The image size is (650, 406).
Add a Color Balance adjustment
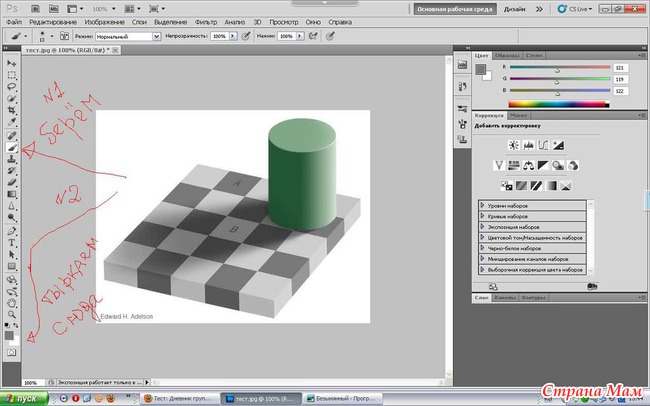click(529, 165)
